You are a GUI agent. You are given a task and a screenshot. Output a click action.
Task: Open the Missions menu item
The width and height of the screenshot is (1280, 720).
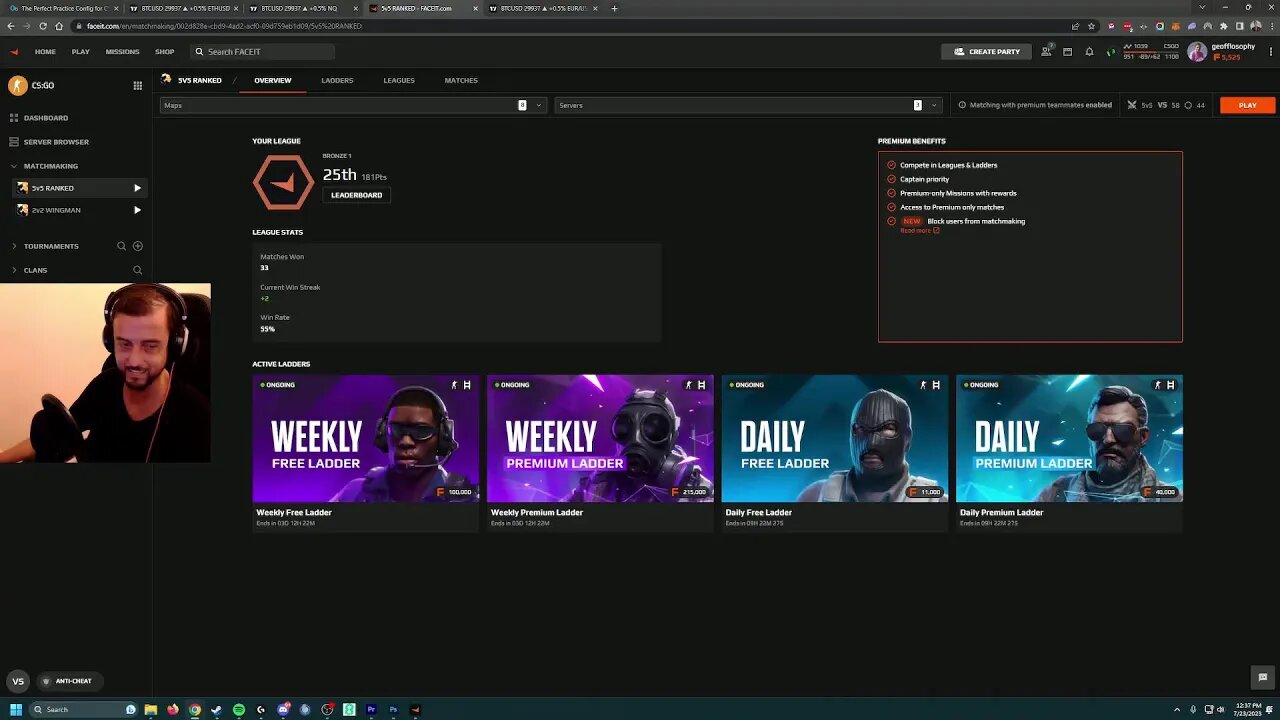[x=122, y=51]
